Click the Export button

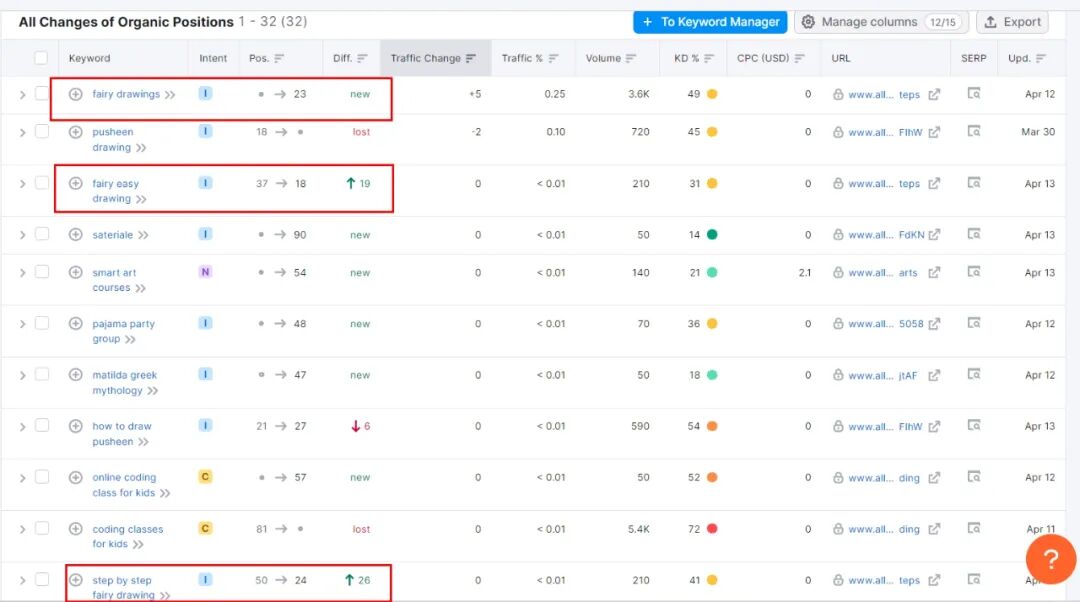(x=1013, y=22)
